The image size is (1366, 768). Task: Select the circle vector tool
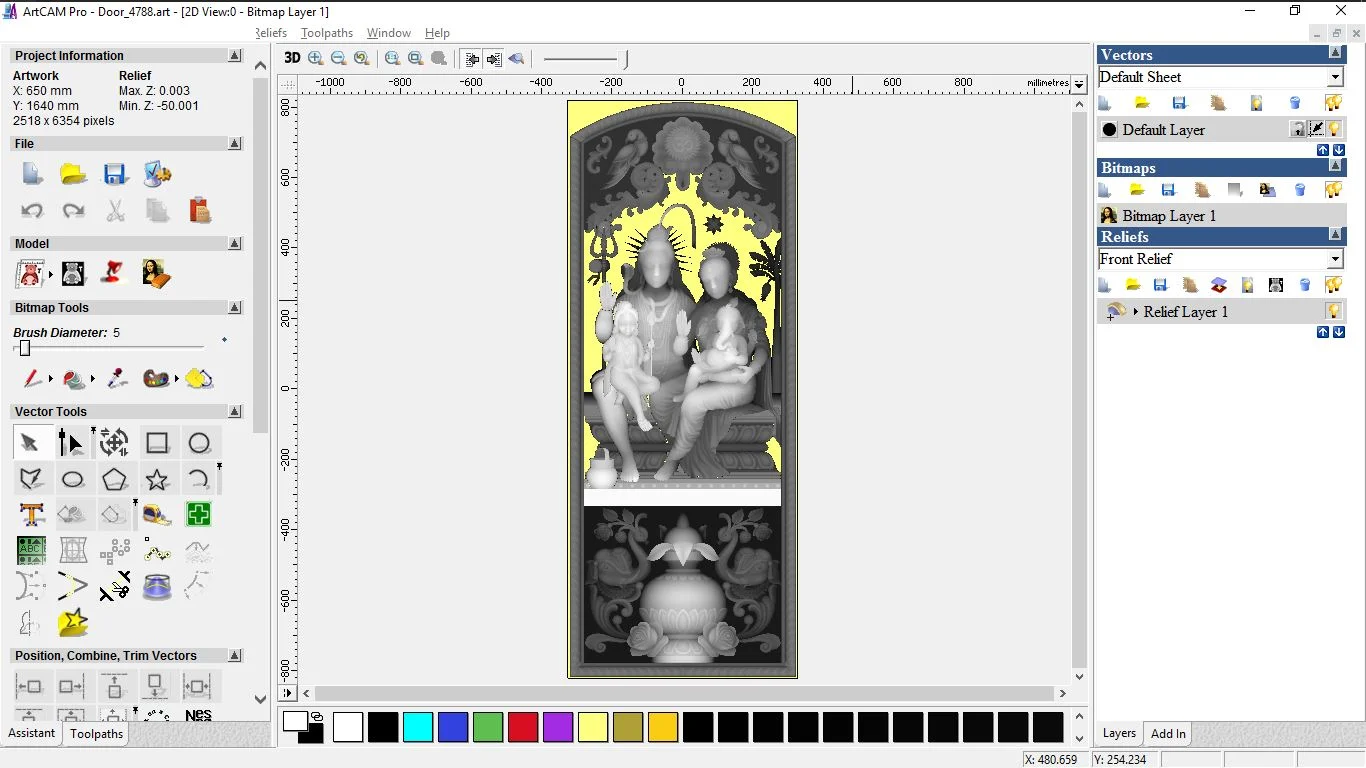pyautogui.click(x=199, y=443)
